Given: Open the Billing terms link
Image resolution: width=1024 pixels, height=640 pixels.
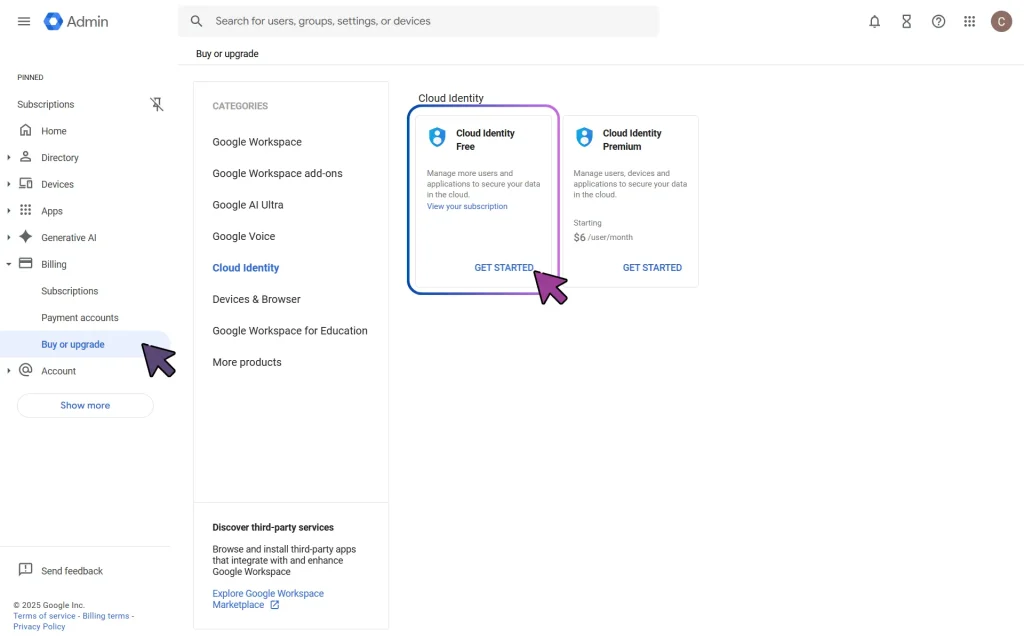Looking at the screenshot, I should click(106, 616).
